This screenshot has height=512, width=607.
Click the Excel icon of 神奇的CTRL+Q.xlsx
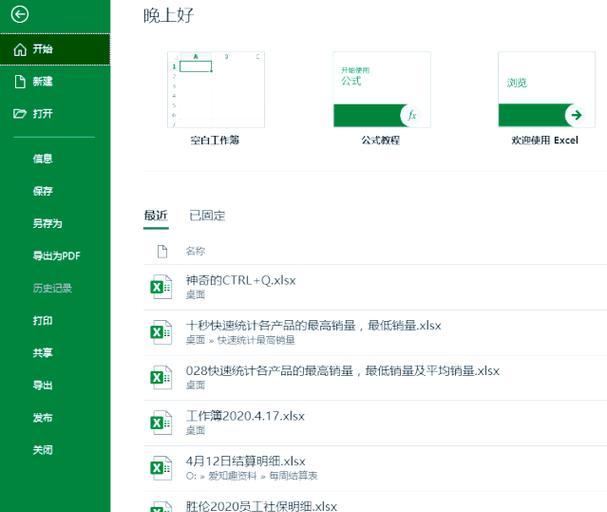pos(161,287)
